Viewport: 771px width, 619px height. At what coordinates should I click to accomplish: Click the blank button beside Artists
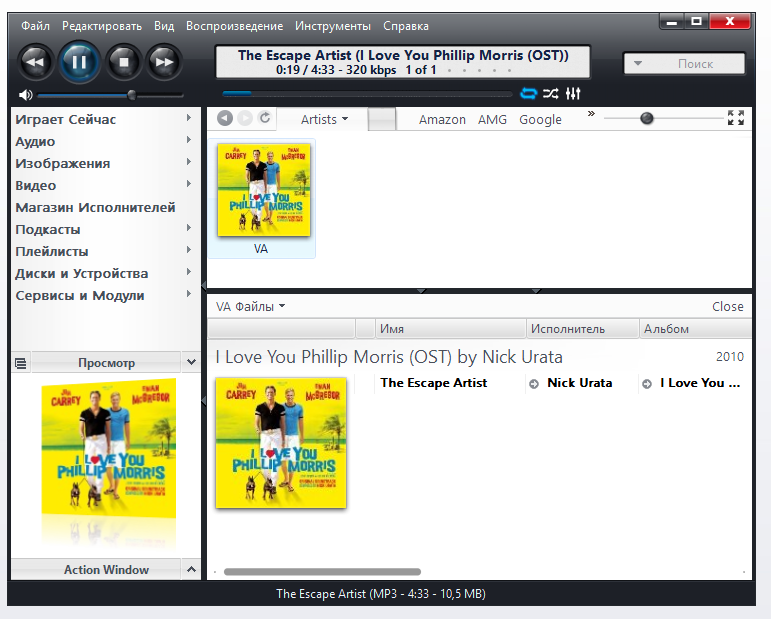382,119
